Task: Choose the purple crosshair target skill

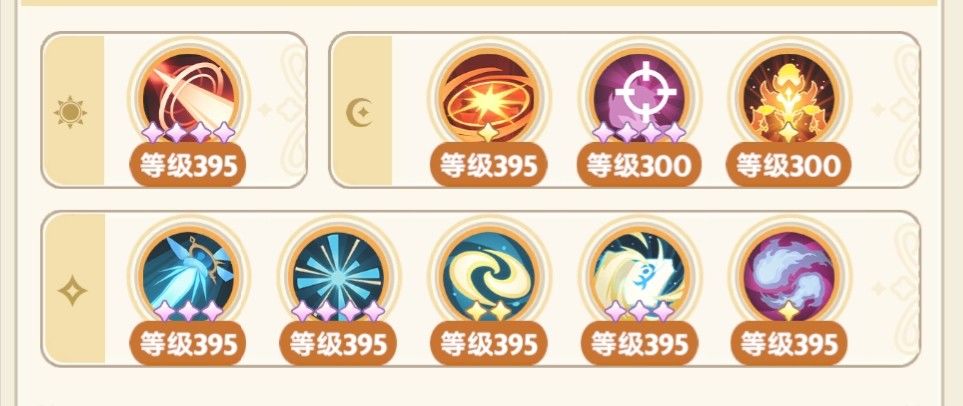Action: tap(639, 98)
